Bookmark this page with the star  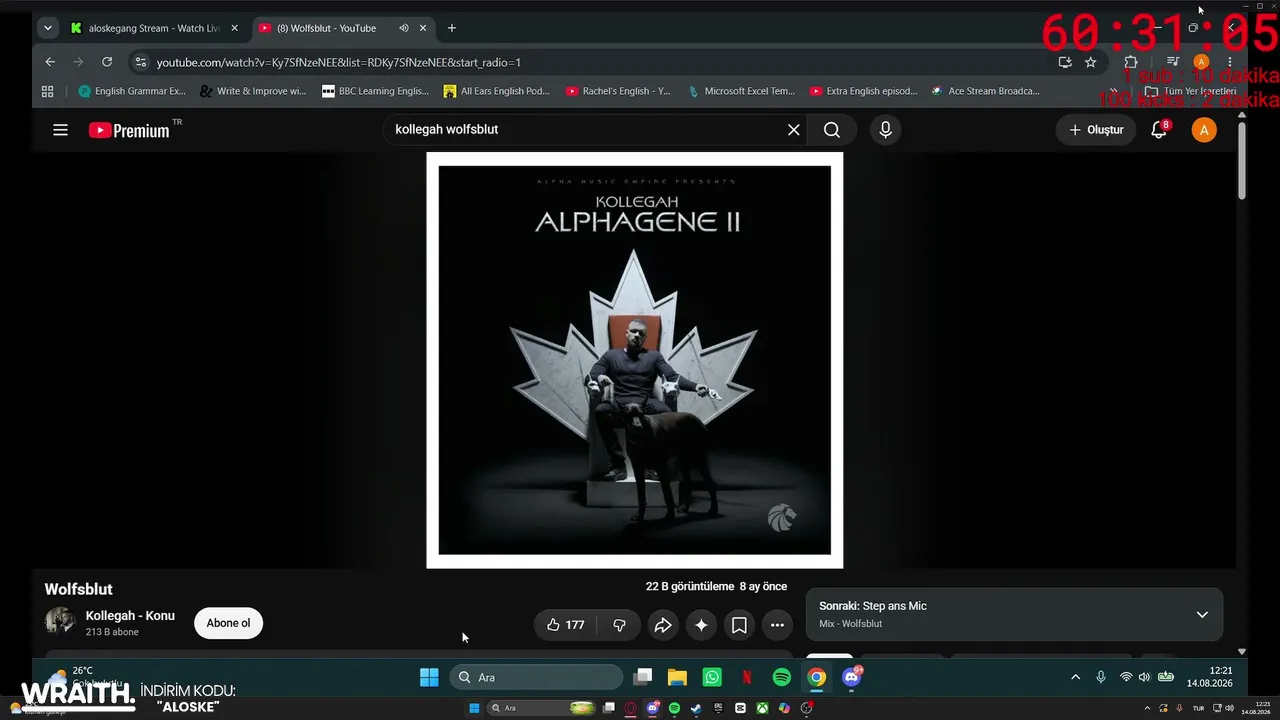(1090, 62)
